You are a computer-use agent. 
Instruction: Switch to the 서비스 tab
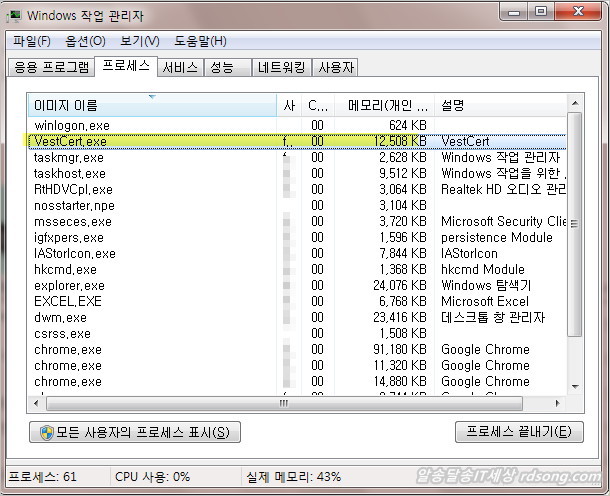click(179, 68)
